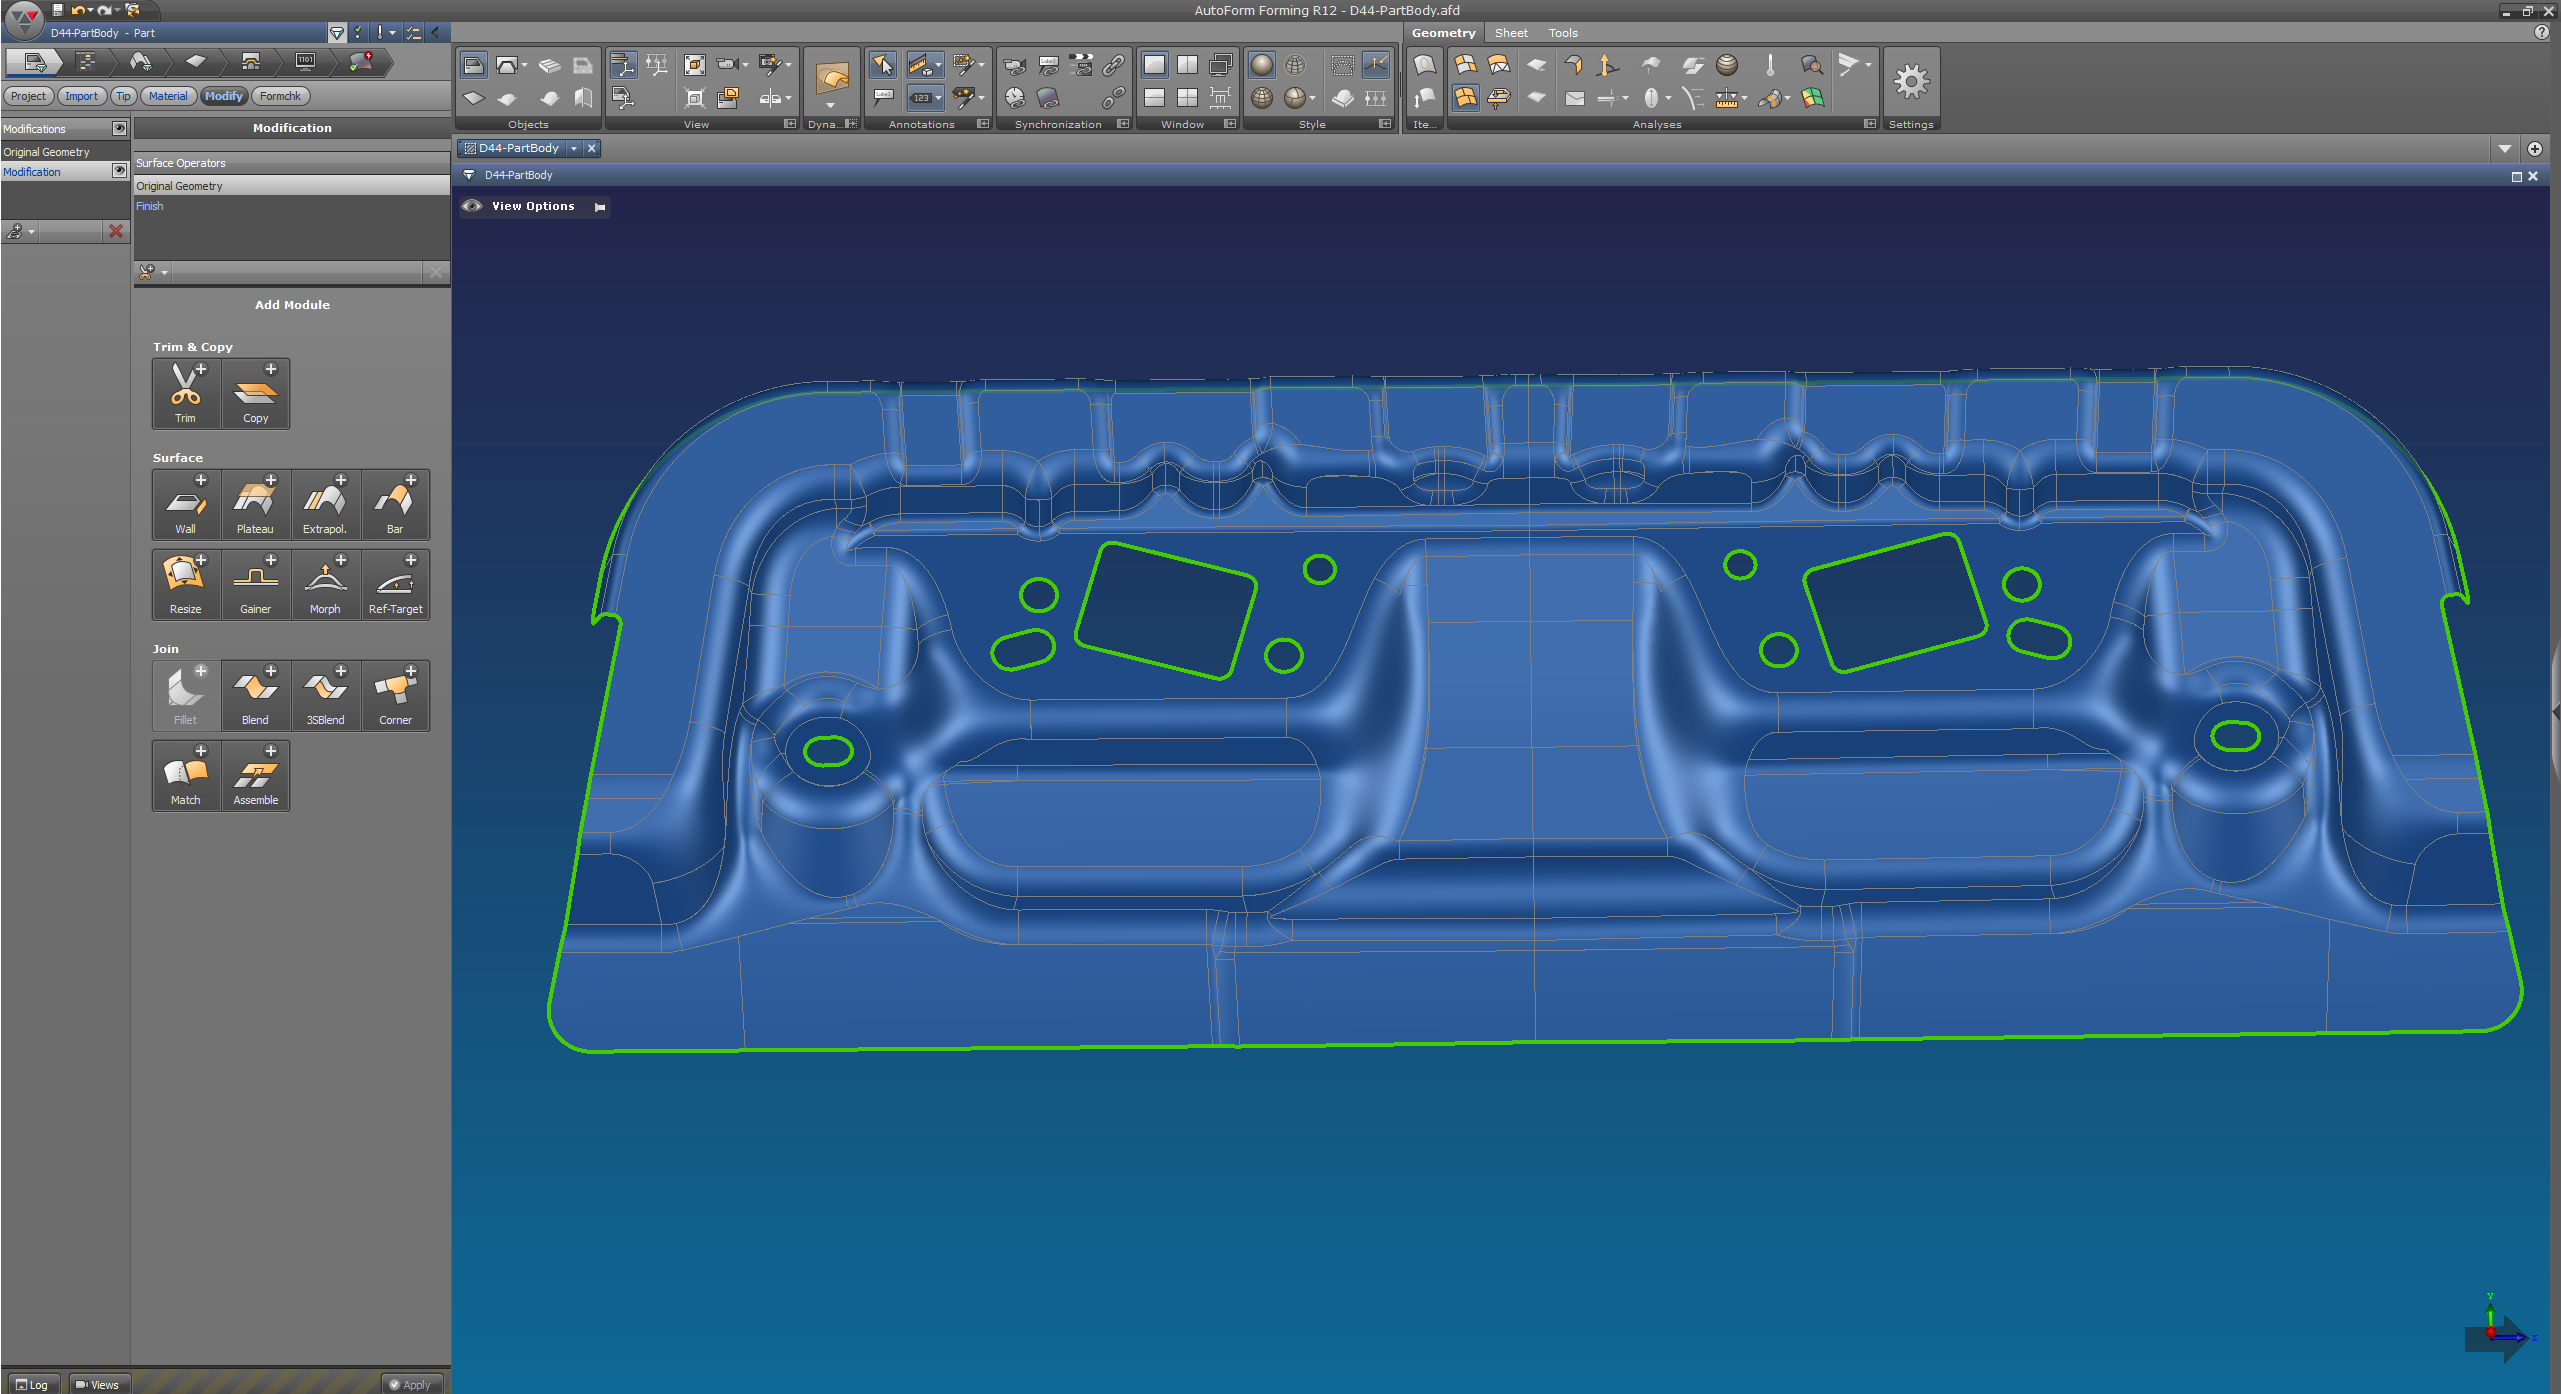This screenshot has height=1394, width=2561.
Task: Add a Trim module
Action: [x=185, y=393]
